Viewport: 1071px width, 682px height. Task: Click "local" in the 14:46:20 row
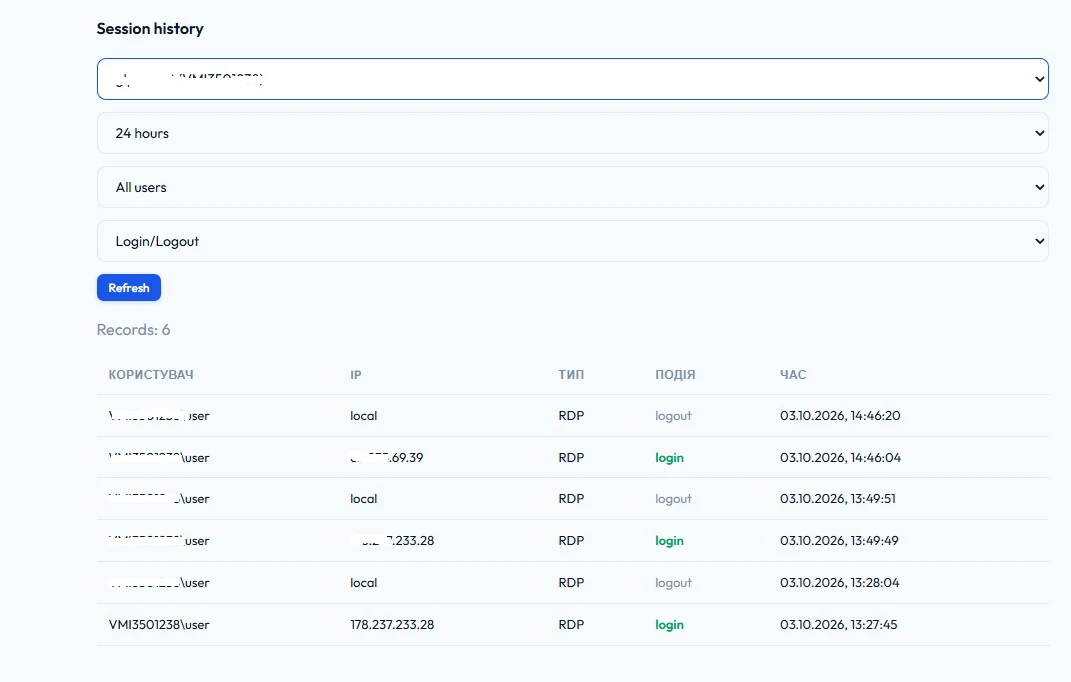tap(363, 415)
